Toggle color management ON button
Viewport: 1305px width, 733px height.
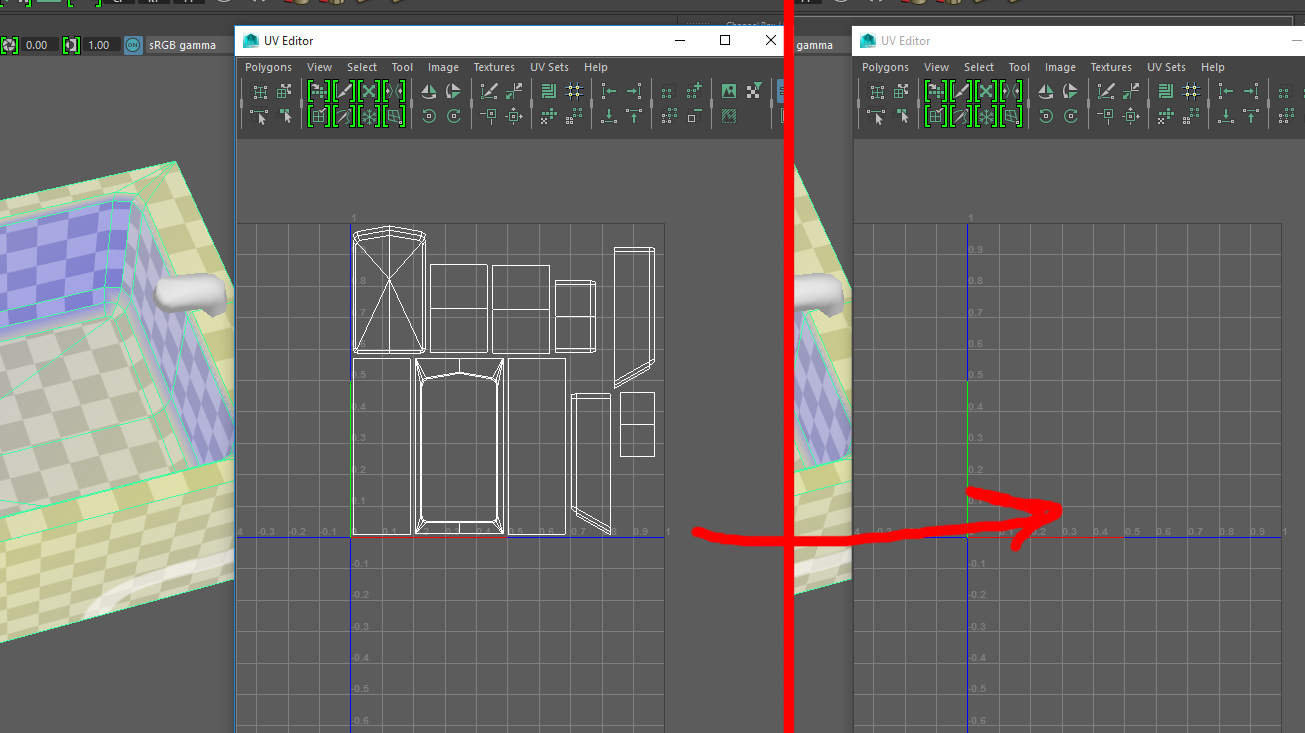pos(133,45)
